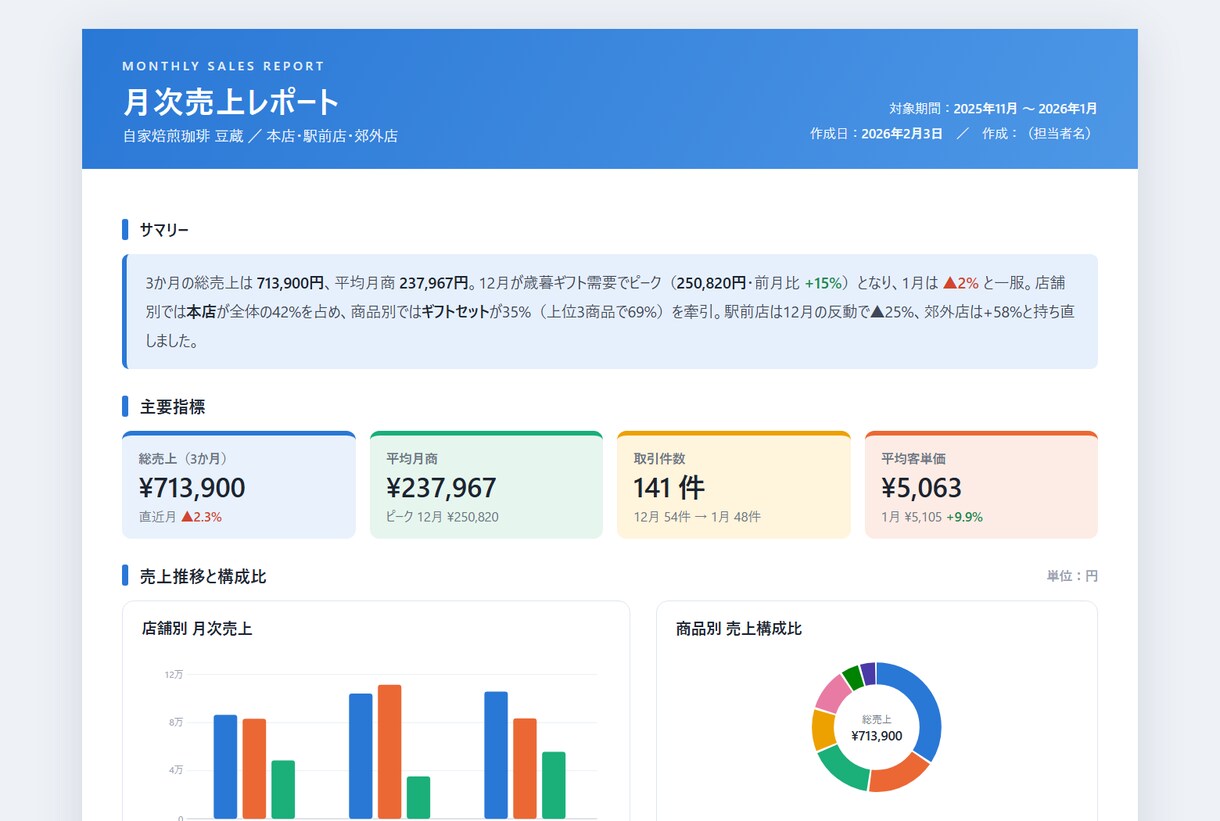Click the サマリー section heading
The height and width of the screenshot is (821, 1220).
tap(164, 230)
